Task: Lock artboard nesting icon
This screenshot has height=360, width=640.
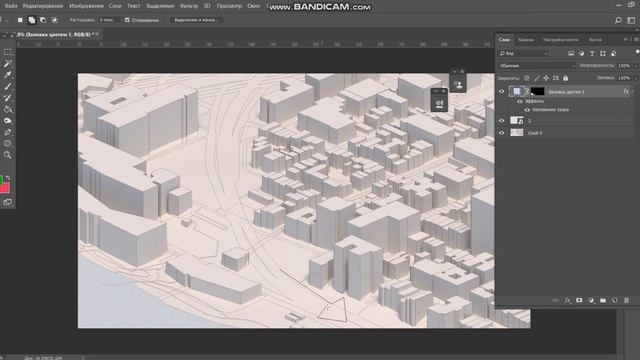Action: tap(556, 78)
